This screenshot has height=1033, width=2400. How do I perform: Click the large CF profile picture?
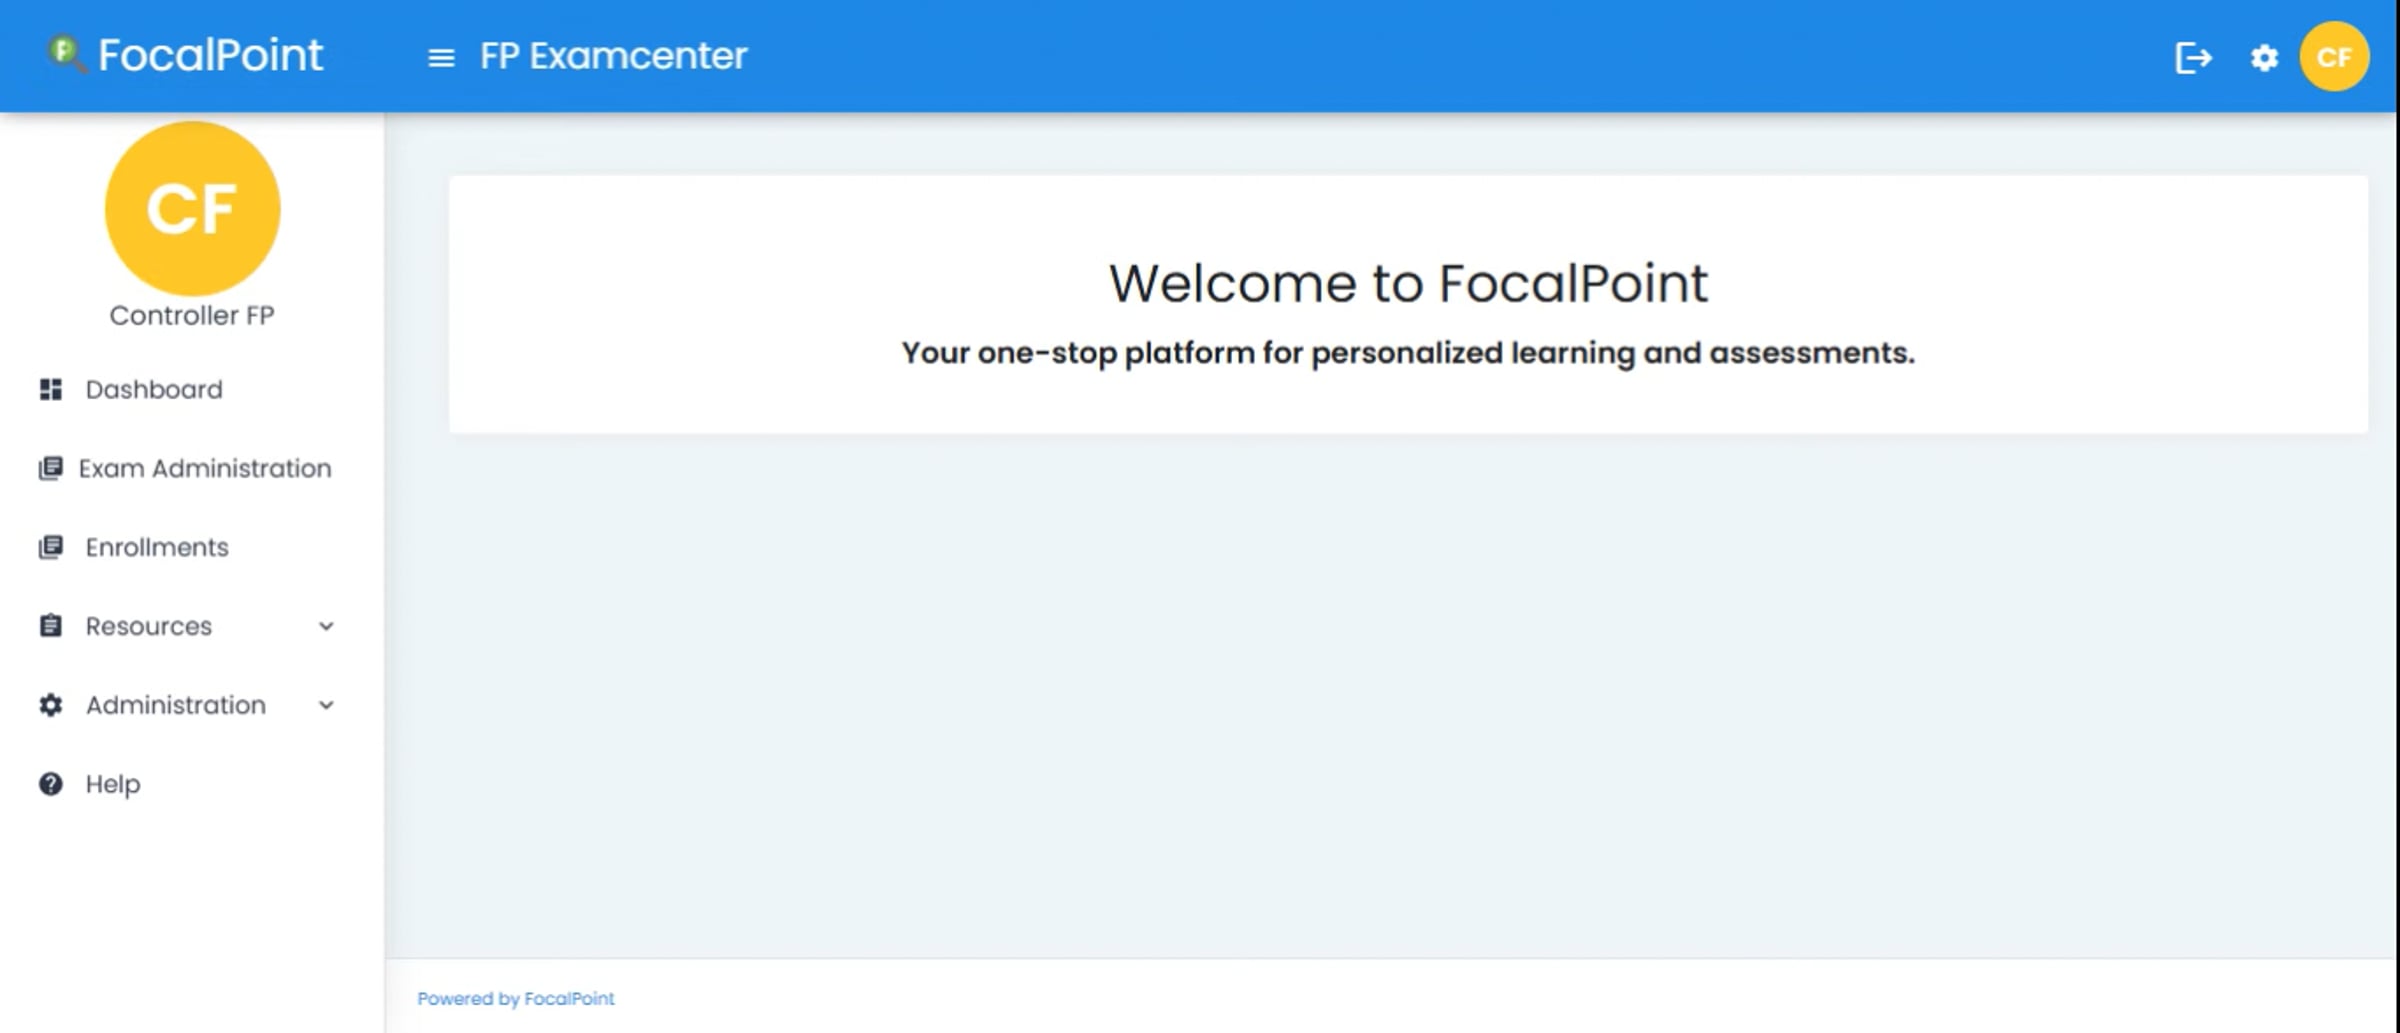coord(192,208)
